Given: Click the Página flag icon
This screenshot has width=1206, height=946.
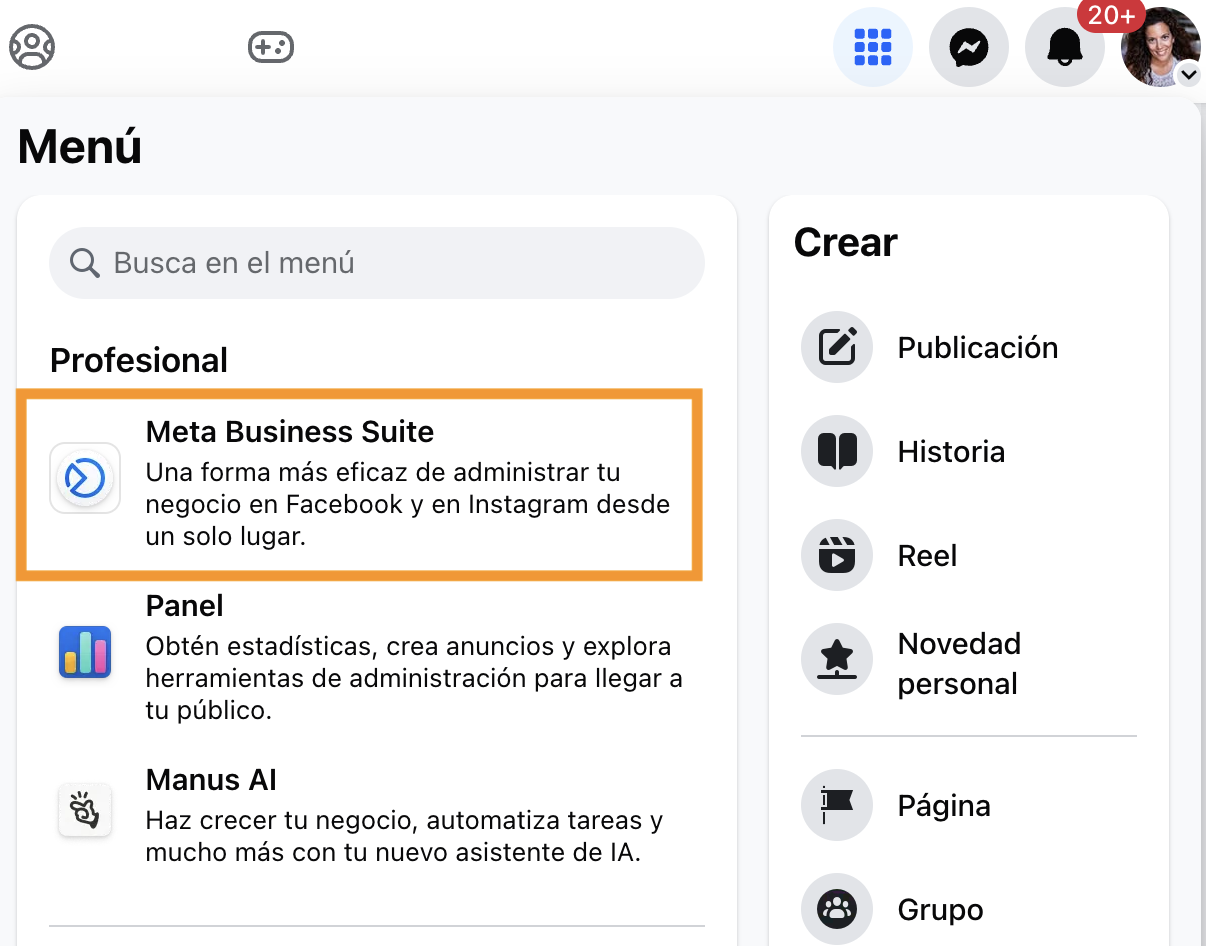Looking at the screenshot, I should coord(837,805).
